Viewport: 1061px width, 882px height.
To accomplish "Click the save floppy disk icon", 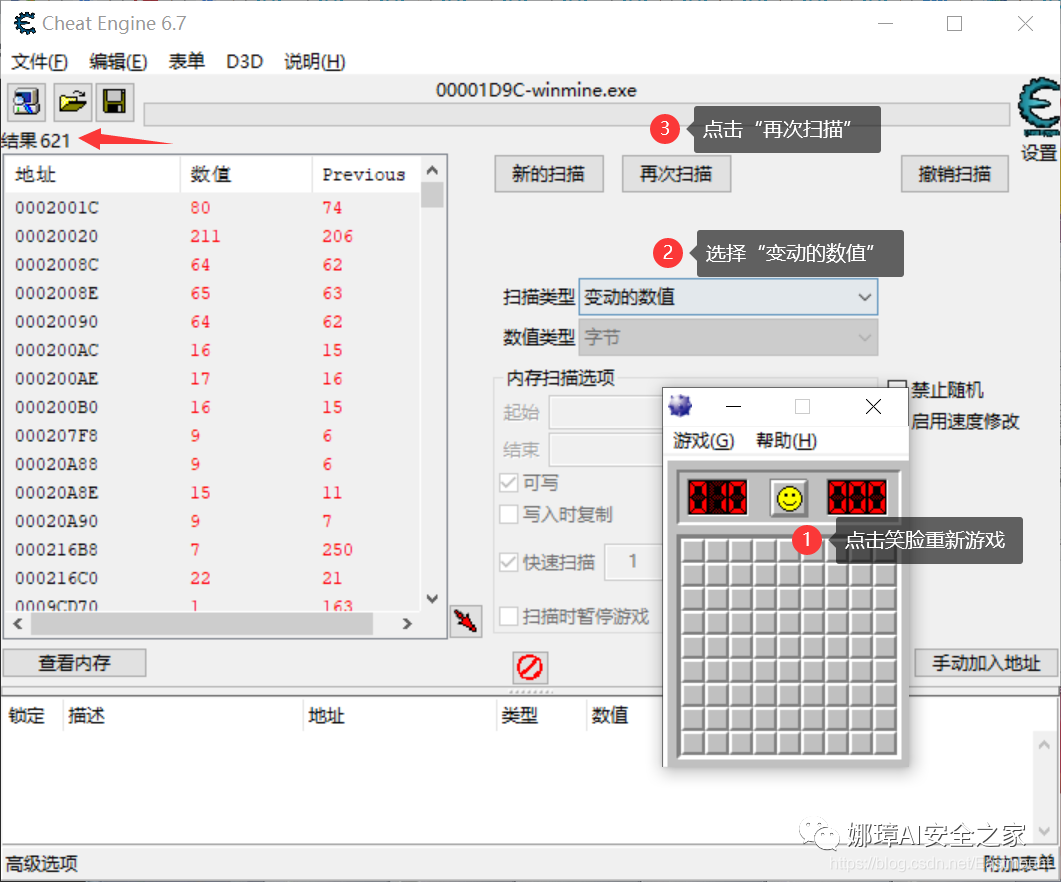I will 114,102.
